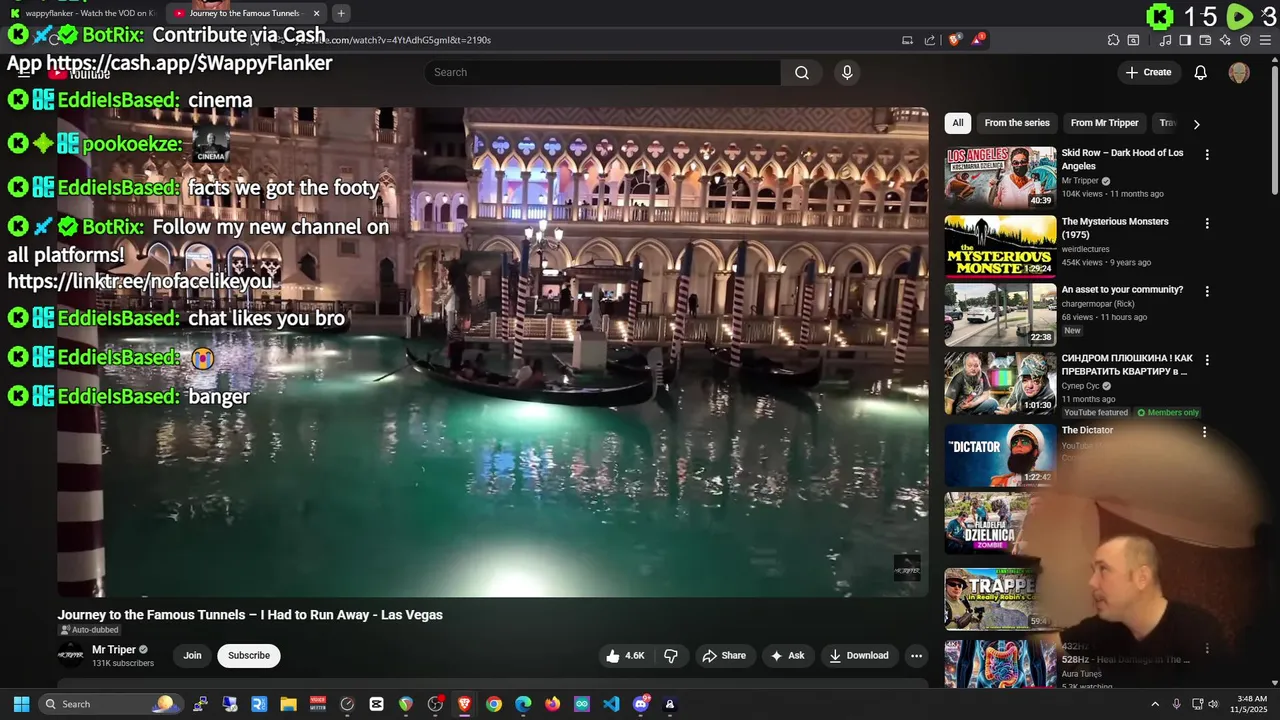This screenshot has height=720, width=1280.
Task: Open Windows Start menu
Action: [21, 704]
